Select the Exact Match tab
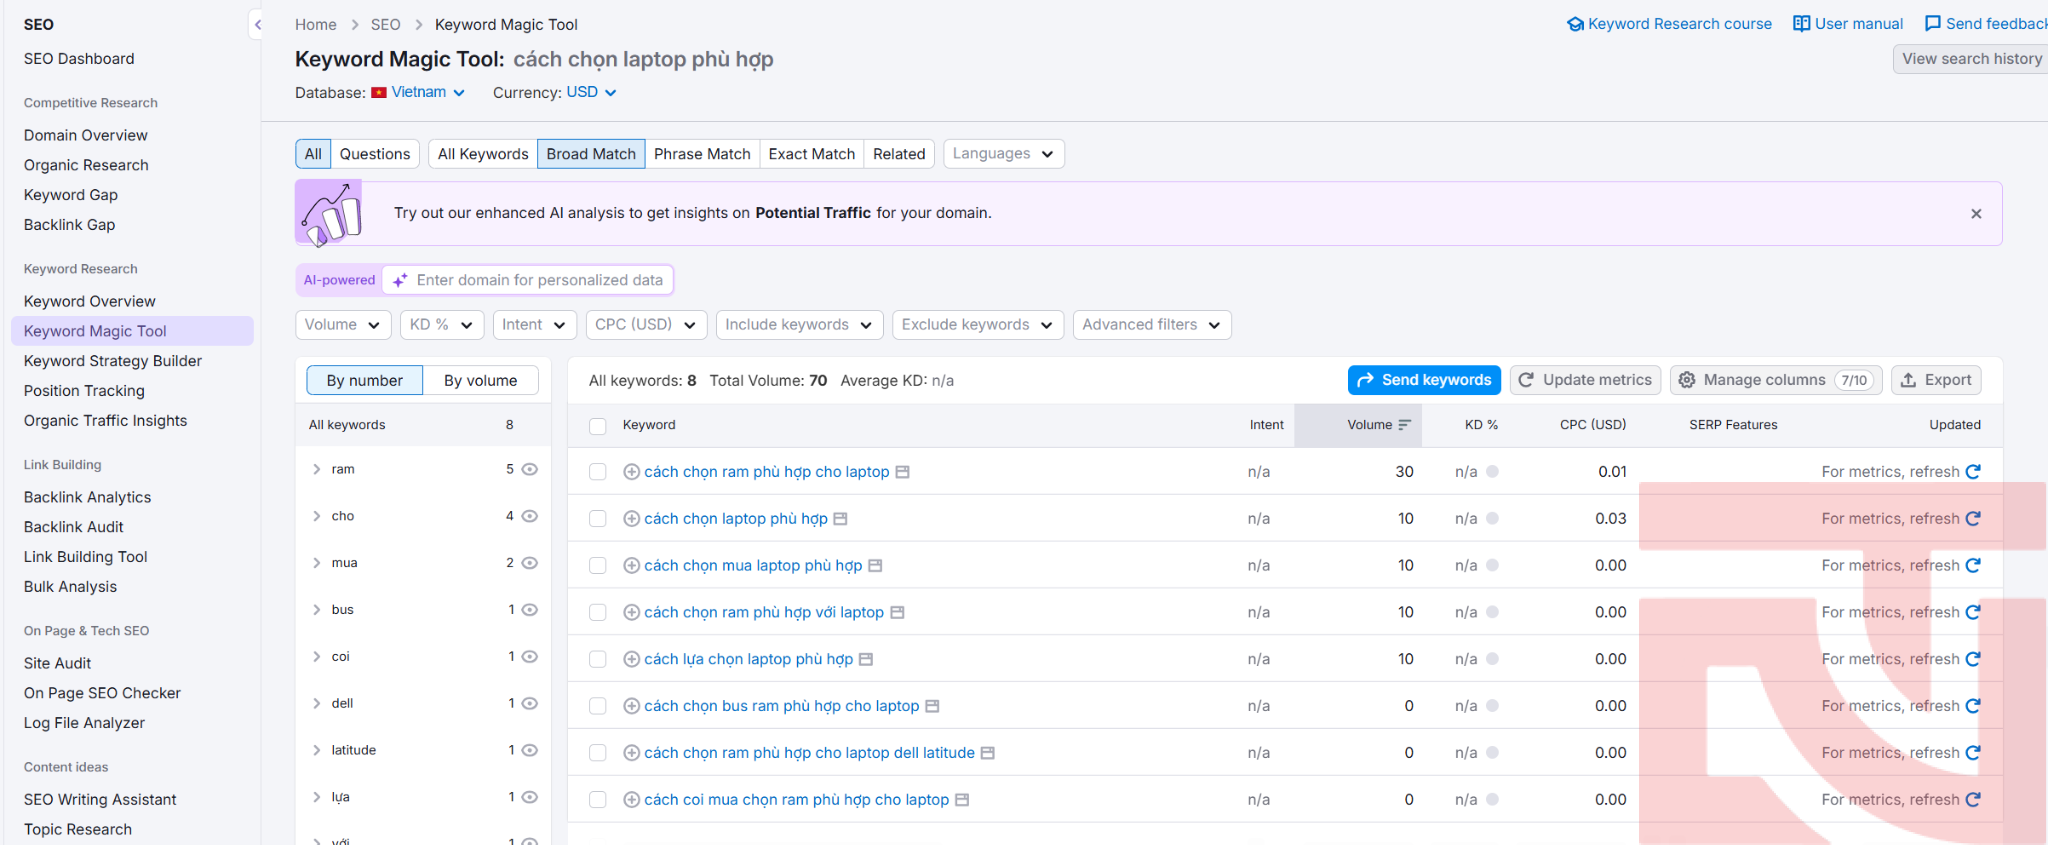Viewport: 2048px width, 845px height. [x=812, y=154]
